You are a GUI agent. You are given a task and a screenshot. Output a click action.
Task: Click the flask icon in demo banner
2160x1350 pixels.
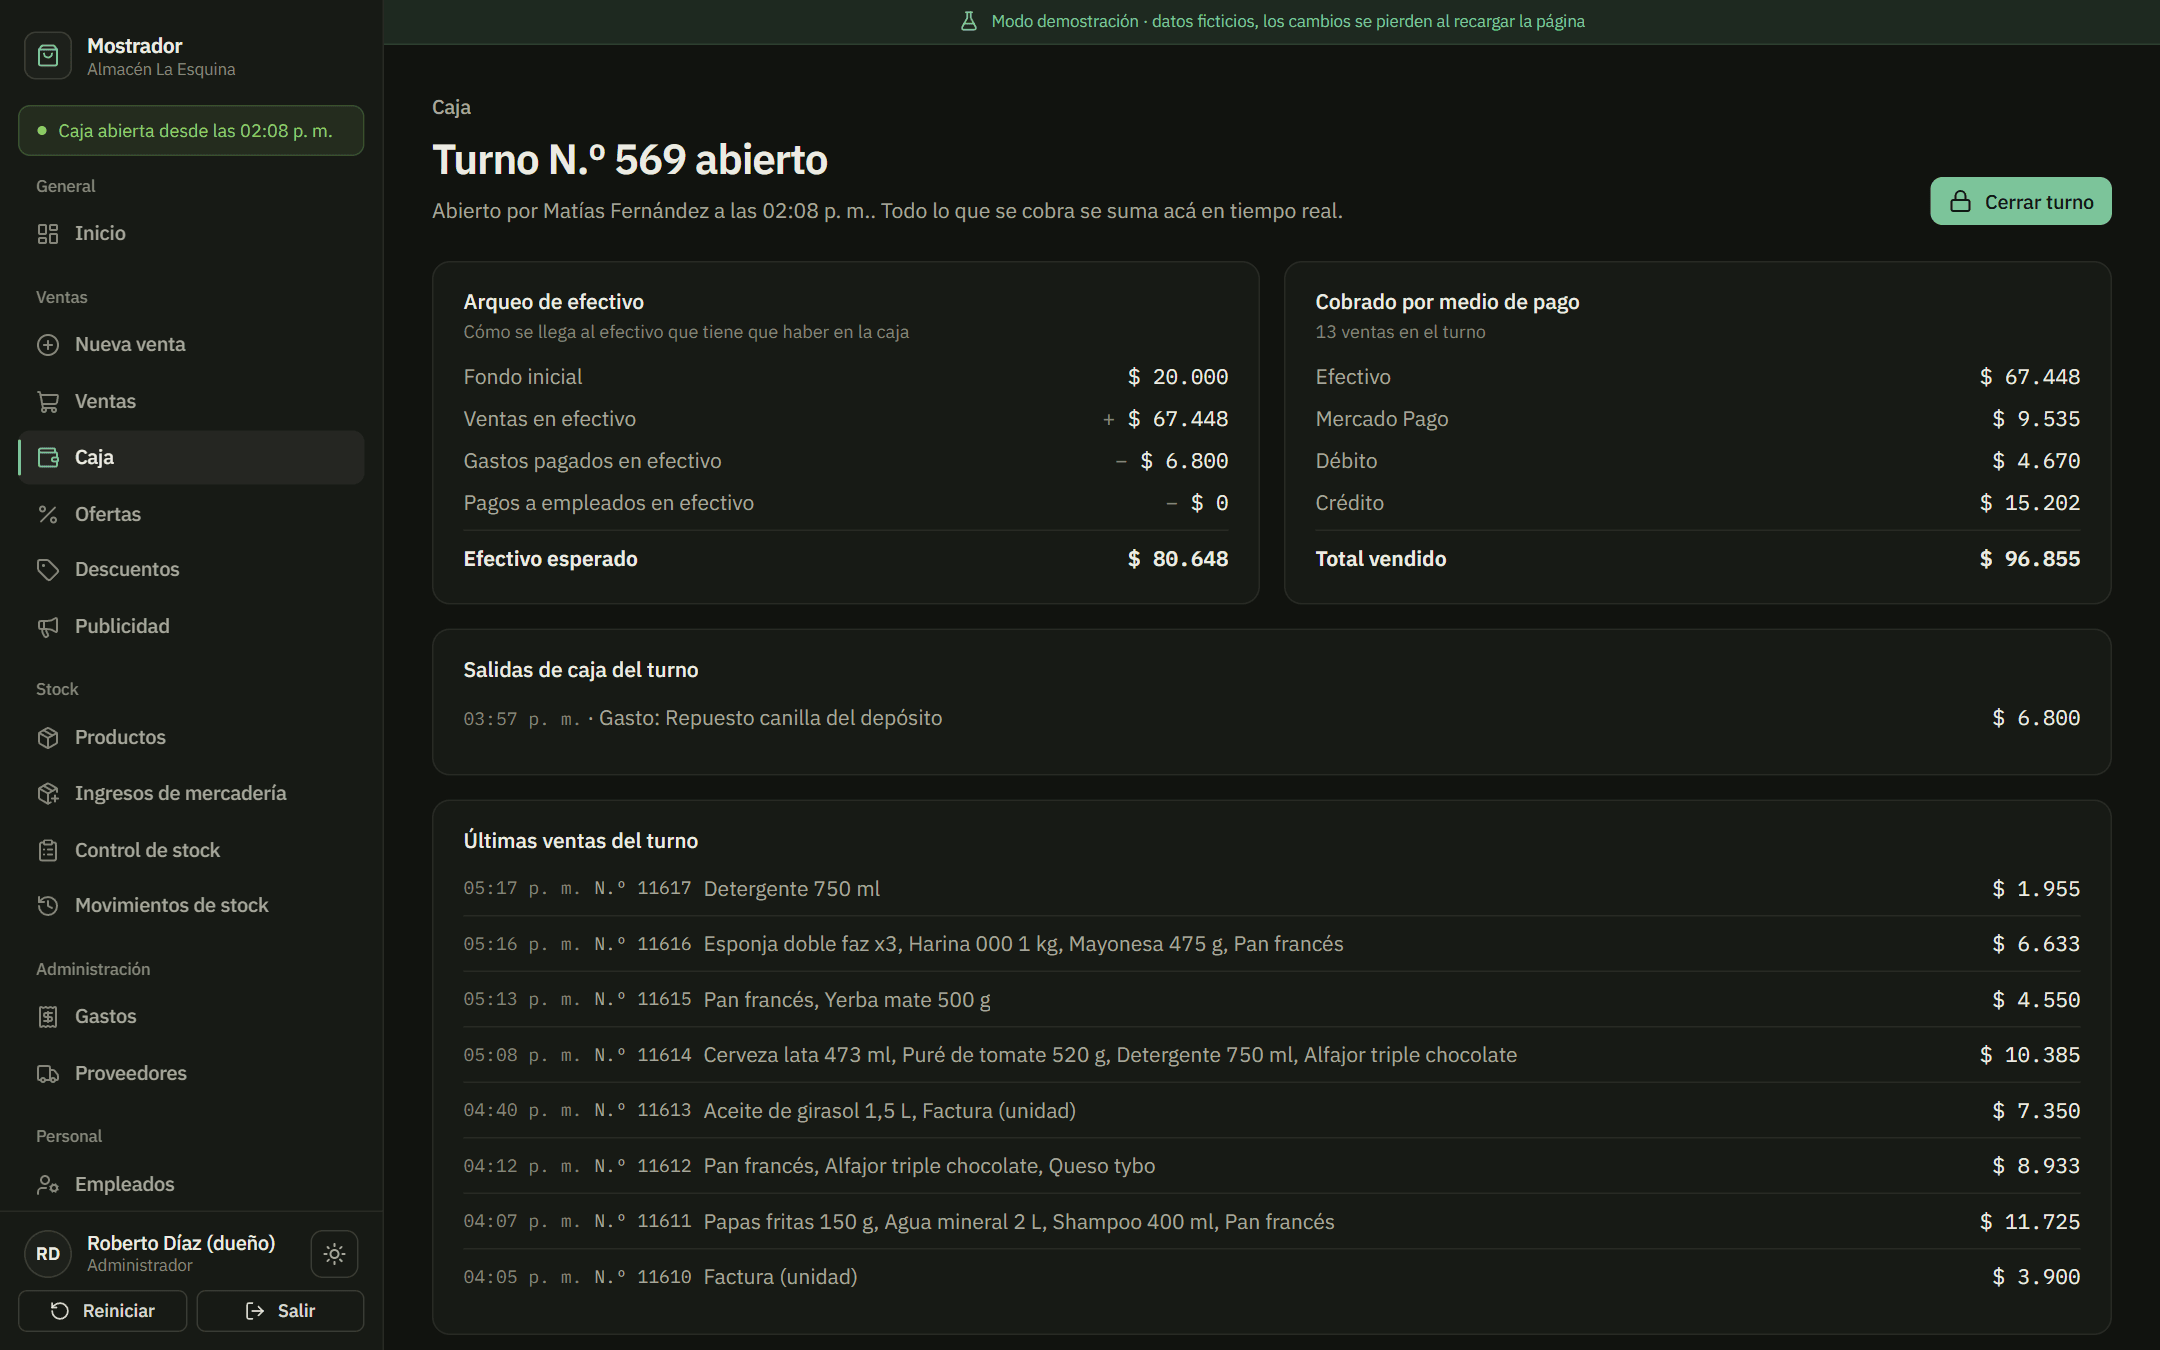coord(968,21)
